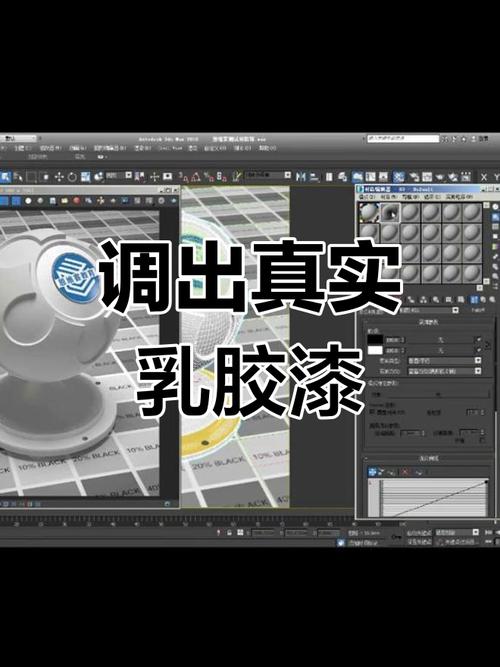This screenshot has height=667, width=500.
Task: Click the sample type sphere icon at right of slots
Action: click(495, 208)
